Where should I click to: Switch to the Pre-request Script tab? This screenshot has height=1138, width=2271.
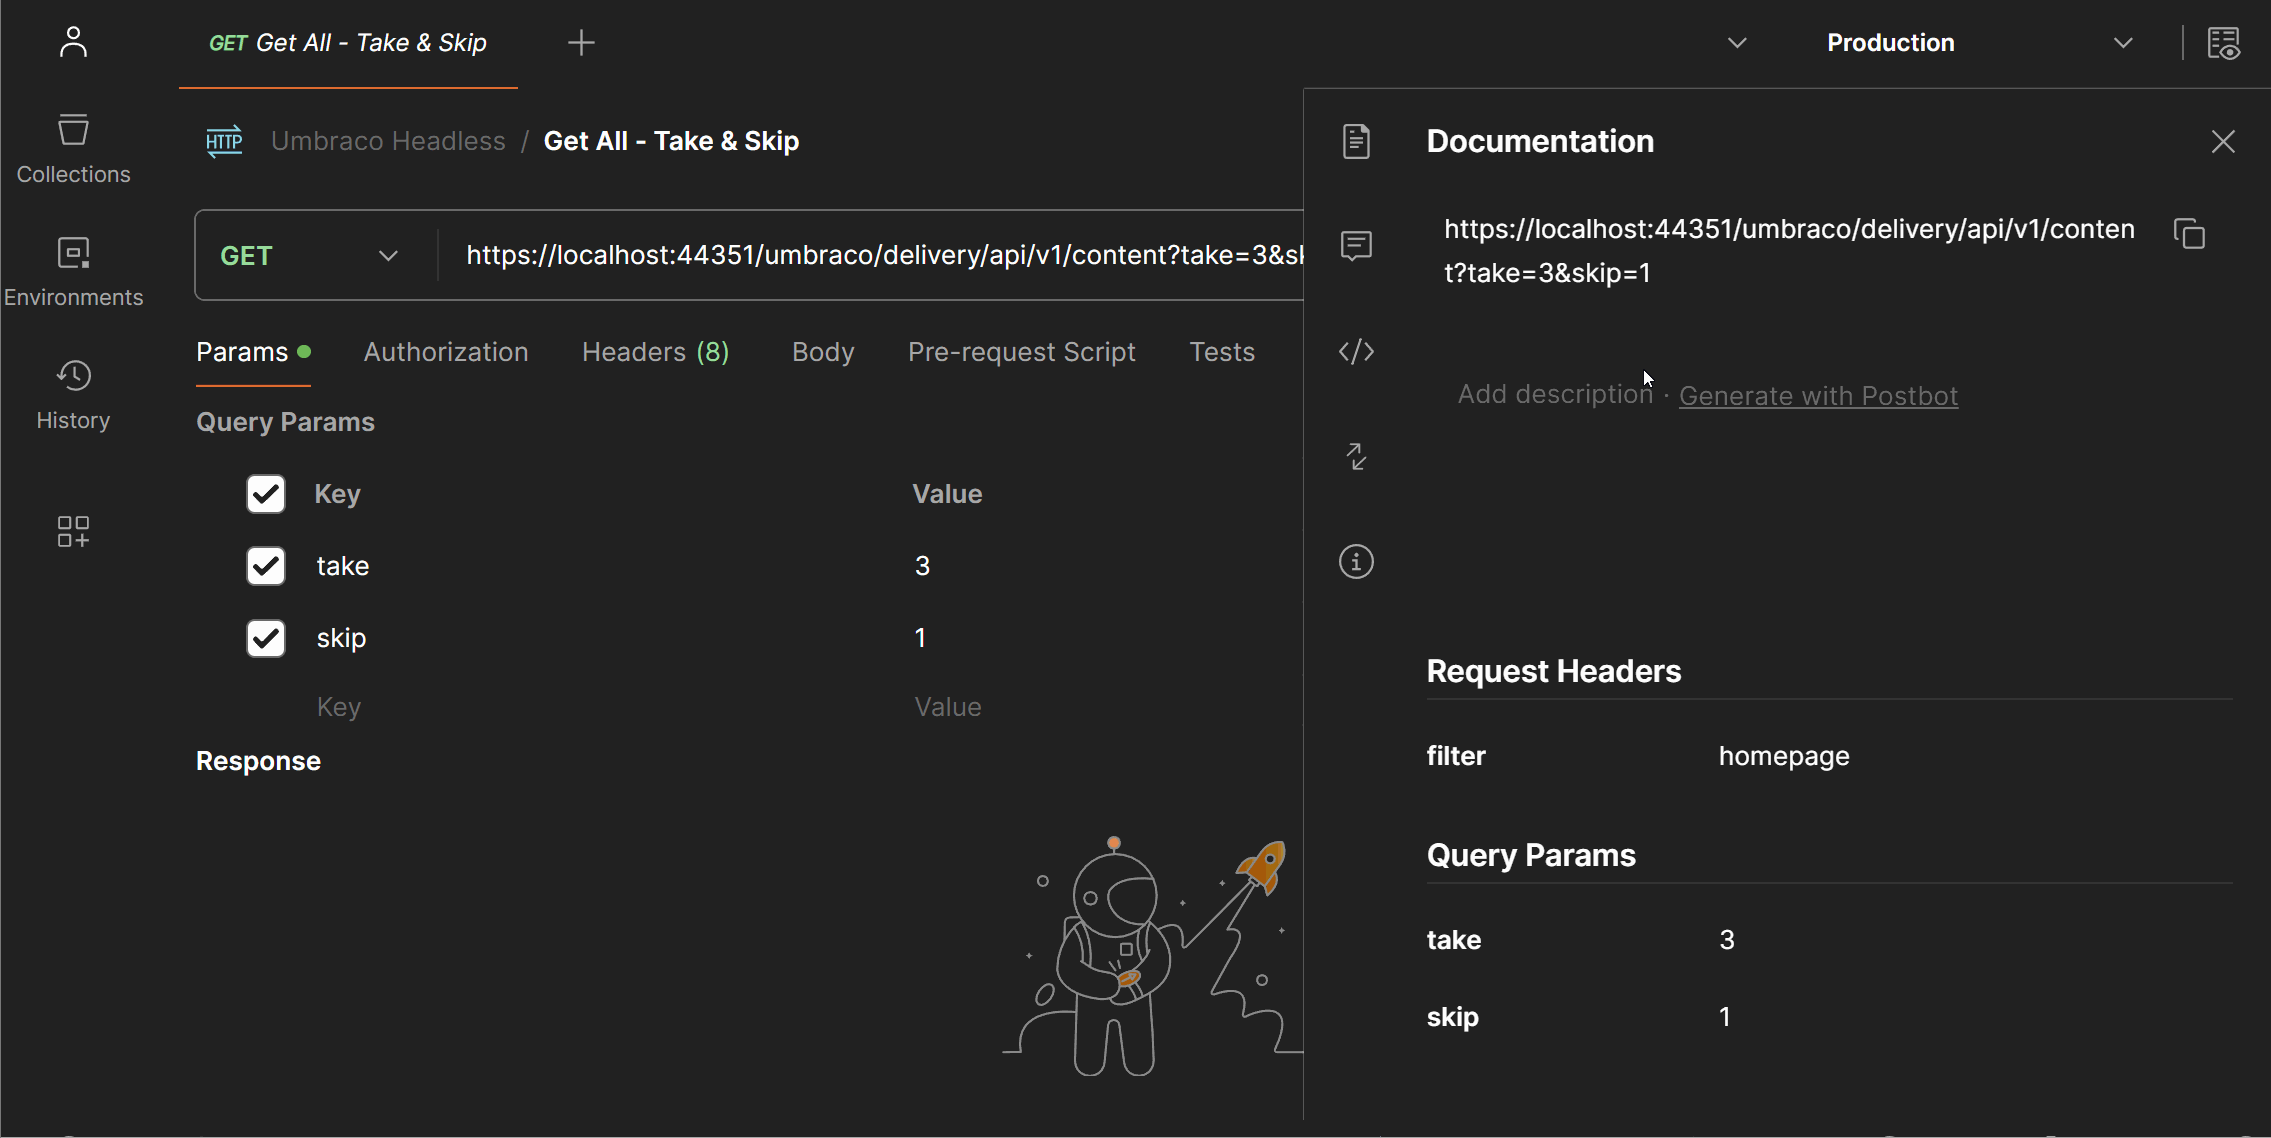1021,352
